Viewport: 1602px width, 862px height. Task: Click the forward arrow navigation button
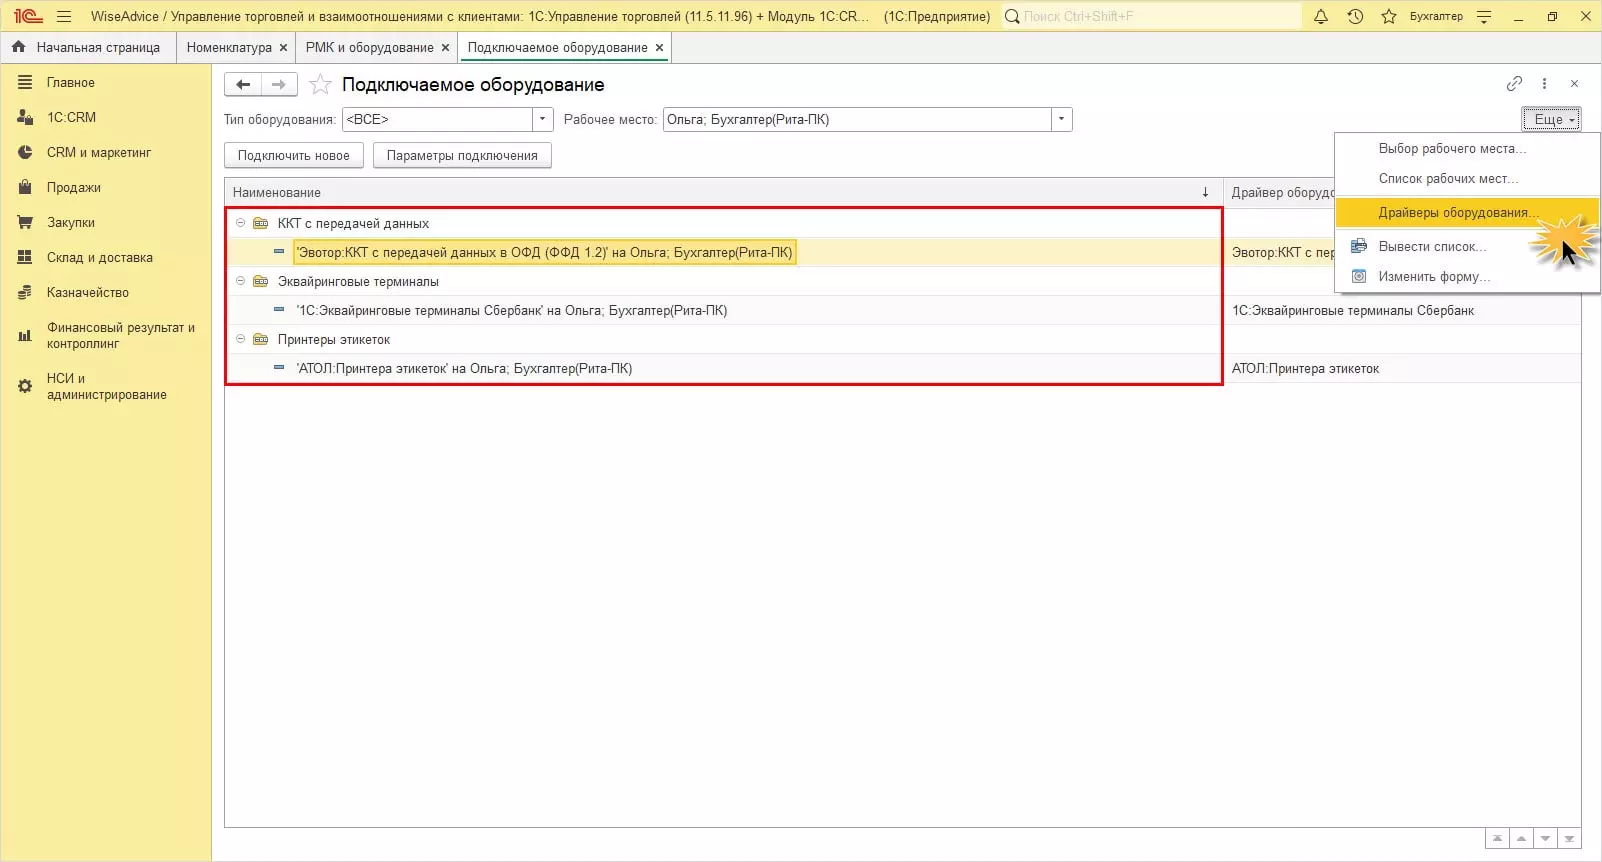pyautogui.click(x=279, y=85)
